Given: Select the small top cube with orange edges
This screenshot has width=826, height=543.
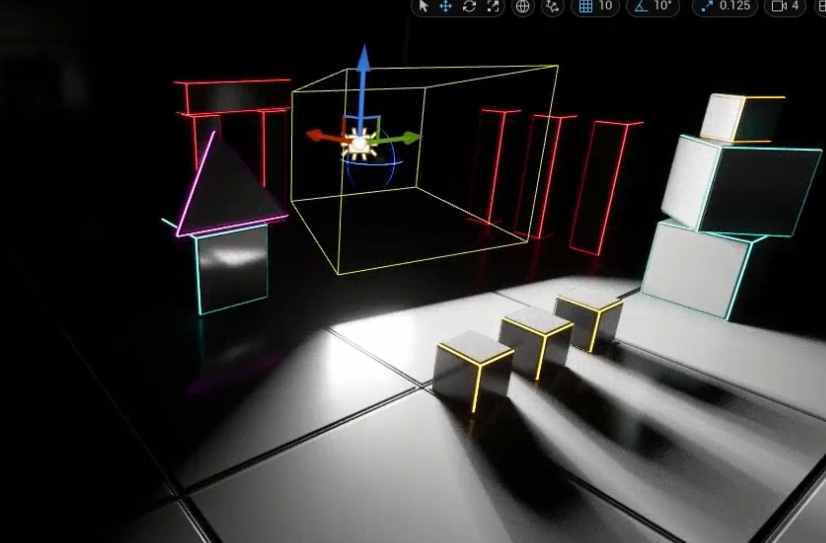Looking at the screenshot, I should [x=742, y=119].
